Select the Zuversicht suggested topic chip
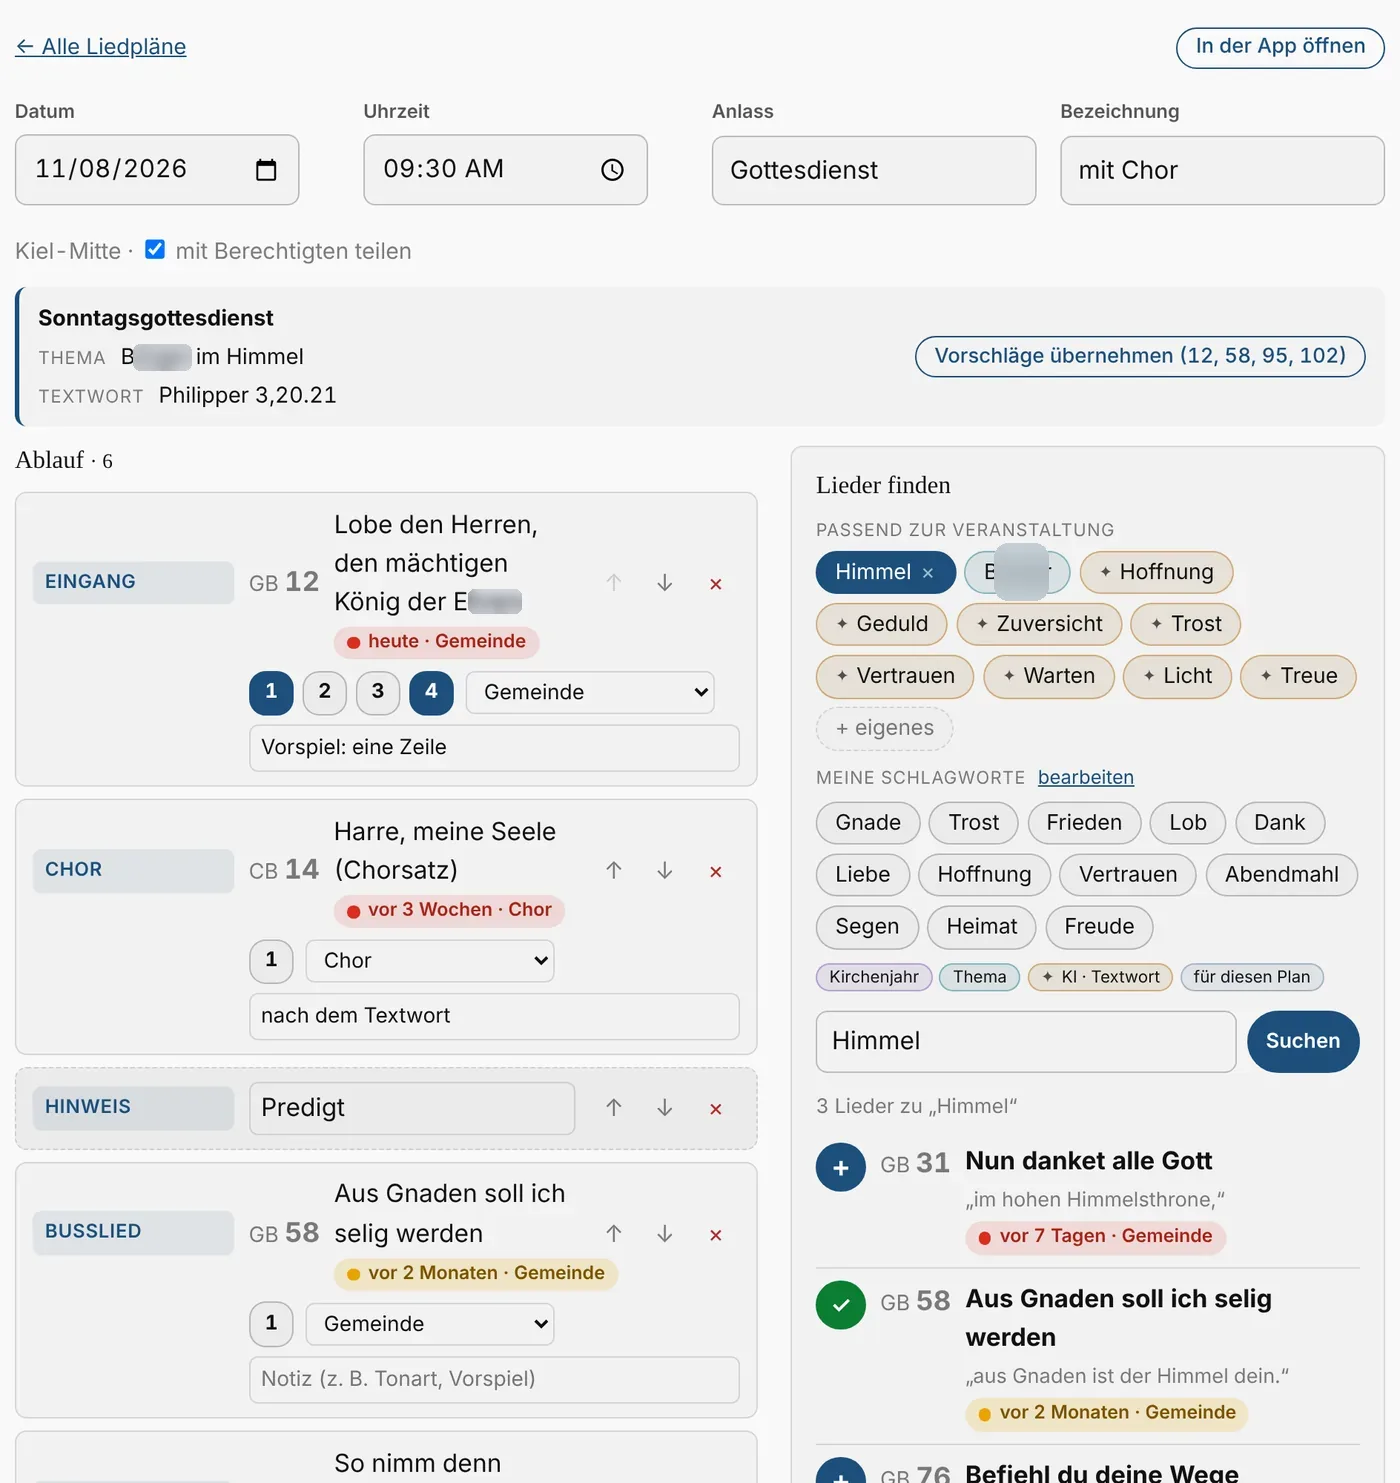The width and height of the screenshot is (1400, 1483). [1039, 624]
